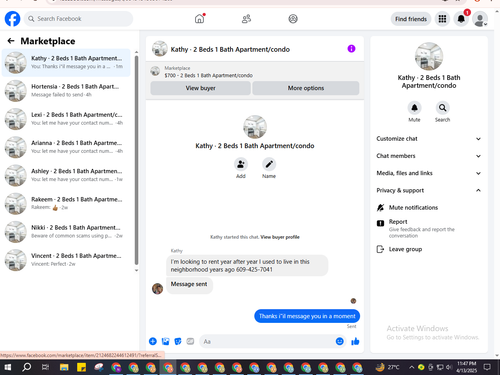Select the Kathy conversation in chat list
This screenshot has width=500, height=375.
click(x=66, y=62)
